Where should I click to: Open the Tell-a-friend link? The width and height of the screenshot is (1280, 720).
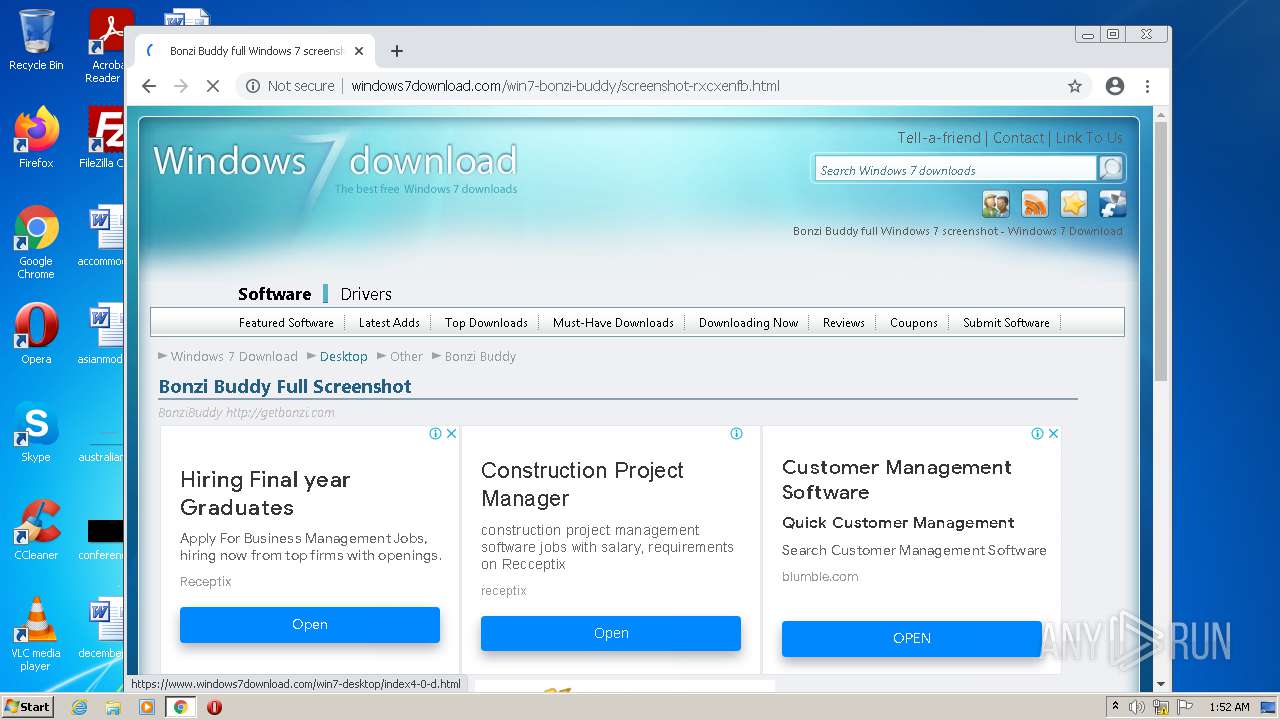[x=939, y=138]
